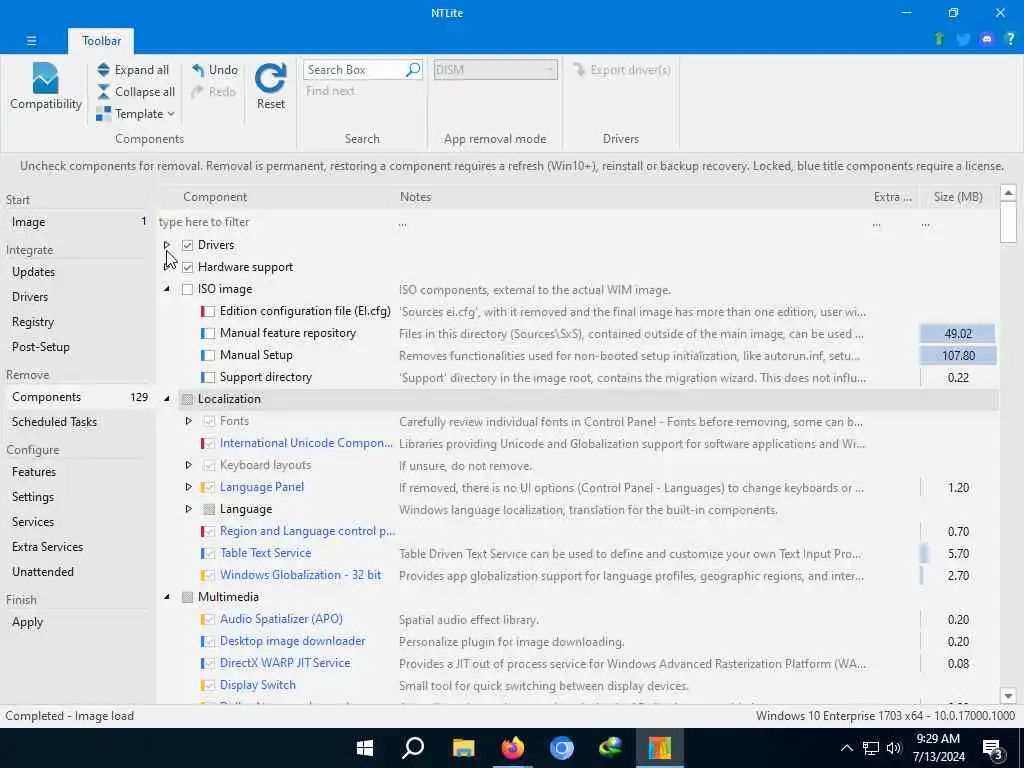The image size is (1024, 768).
Task: Click the component list scrollbar thumb
Action: 1008,222
